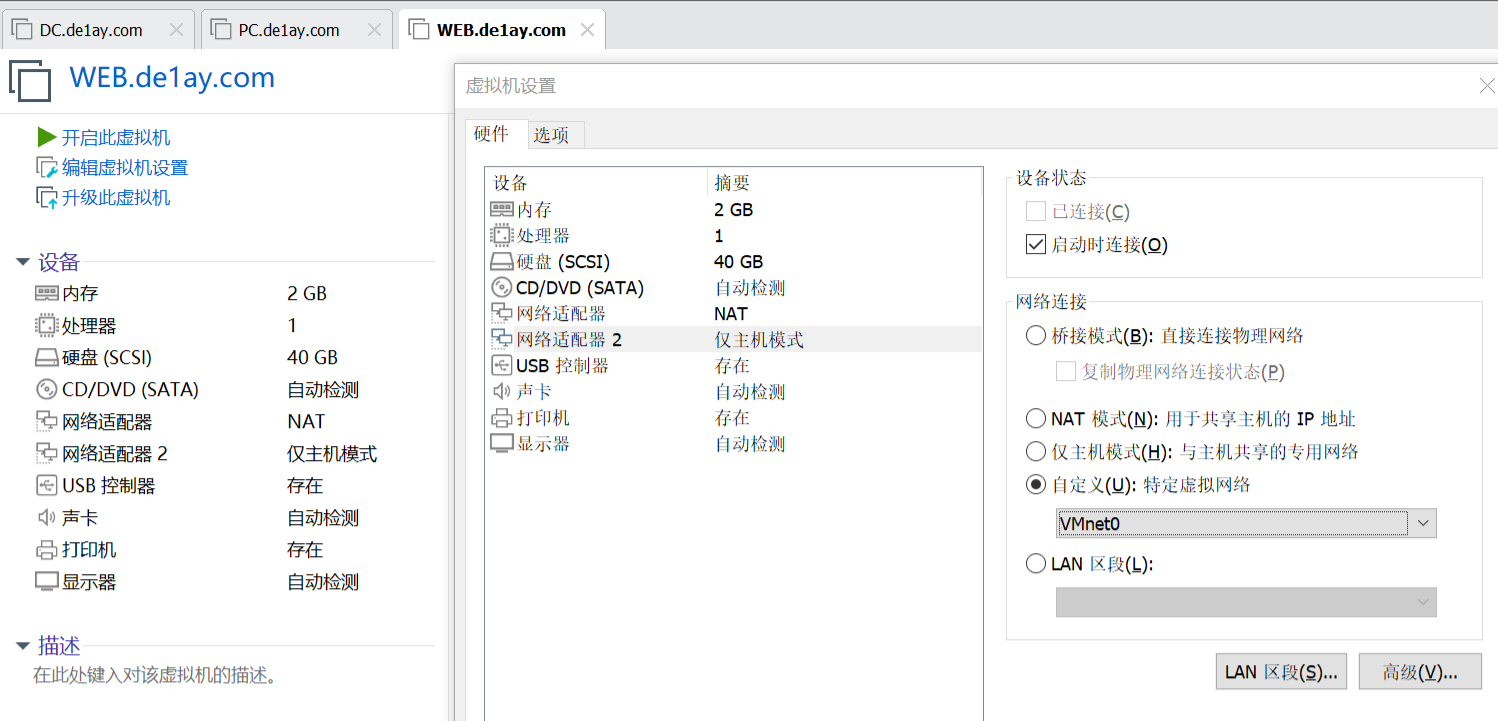Click the network adapter 2 icon in settings dialog
The height and width of the screenshot is (721, 1498).
coord(502,340)
